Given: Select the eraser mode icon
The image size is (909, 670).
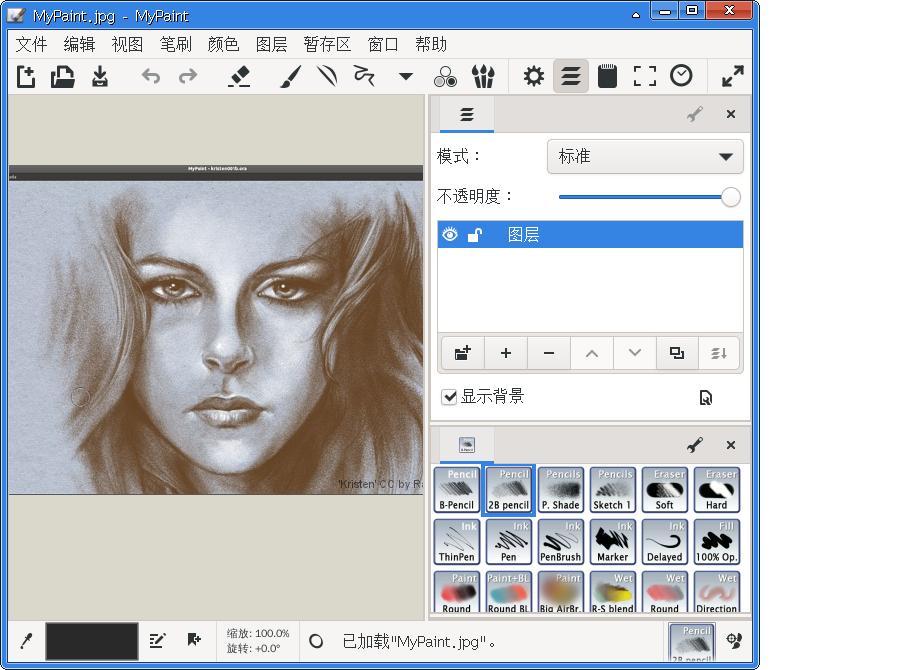Looking at the screenshot, I should click(239, 76).
